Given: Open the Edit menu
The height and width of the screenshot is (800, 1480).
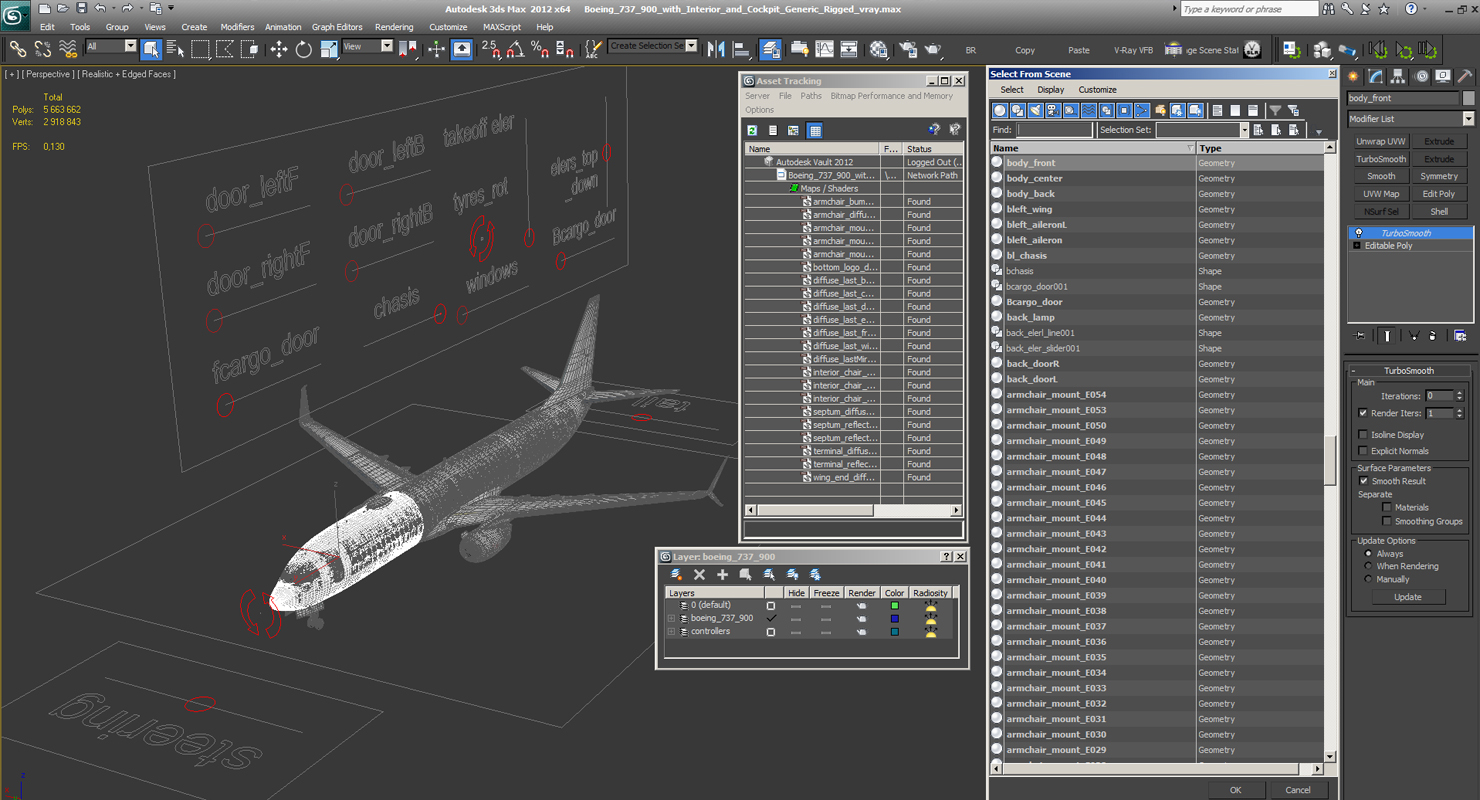Looking at the screenshot, I should 47,27.
